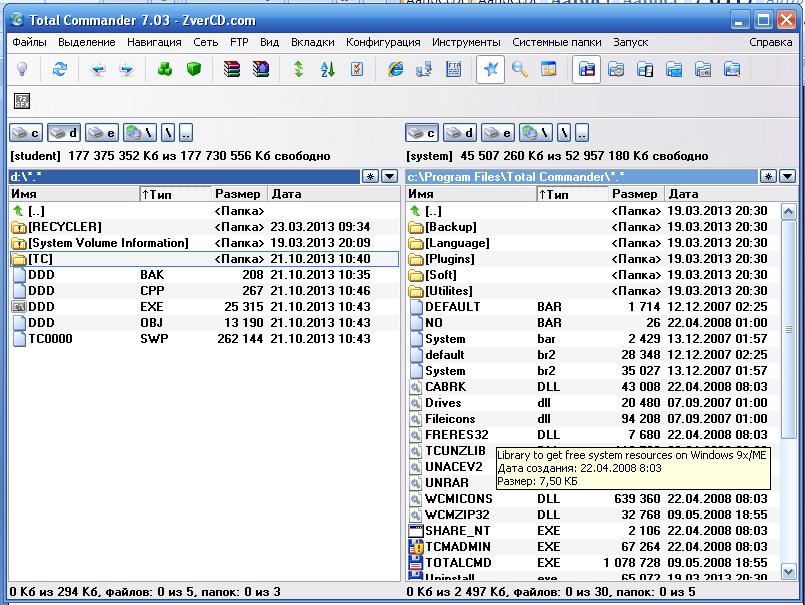This screenshot has height=605, width=805.
Task: Switch right panel to drive e
Action: pyautogui.click(x=498, y=133)
